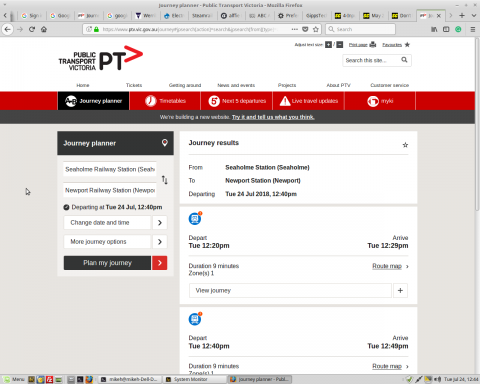Viewport: 480px width, 384px height.
Task: Open the Timetables tab
Action: coord(165,101)
